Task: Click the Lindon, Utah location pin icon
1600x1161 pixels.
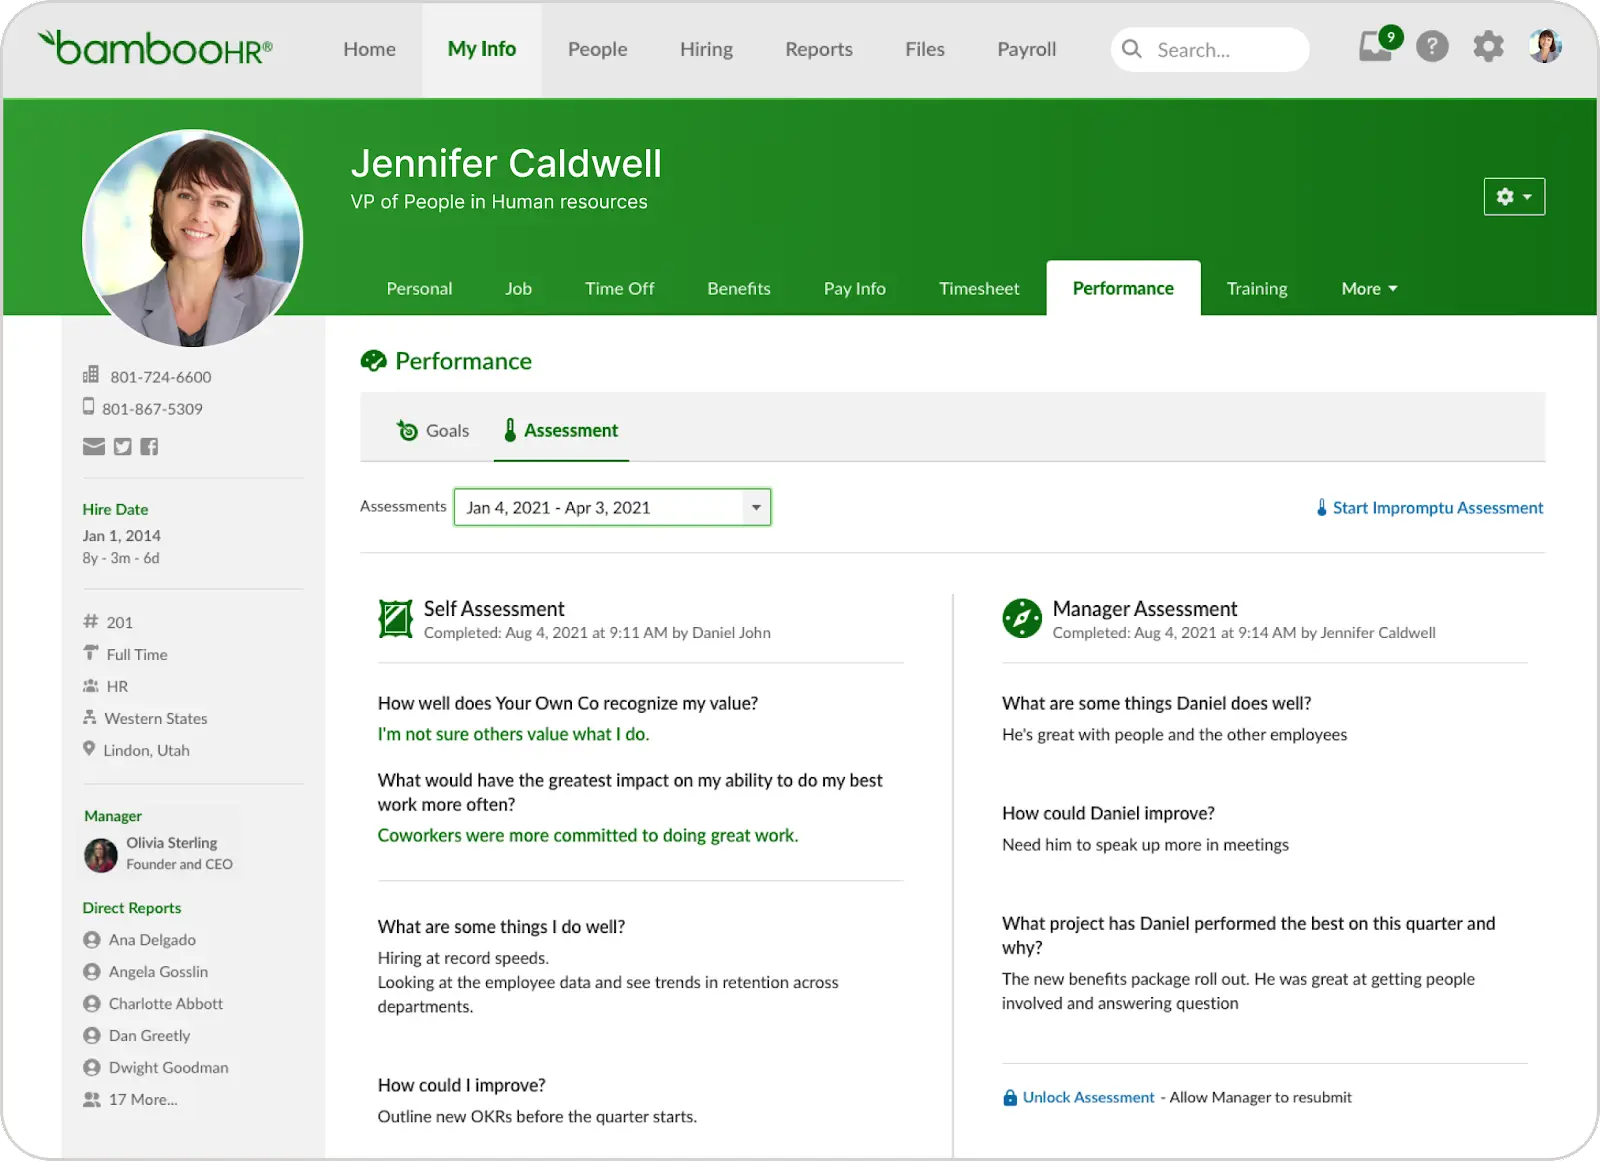Action: pos(89,749)
